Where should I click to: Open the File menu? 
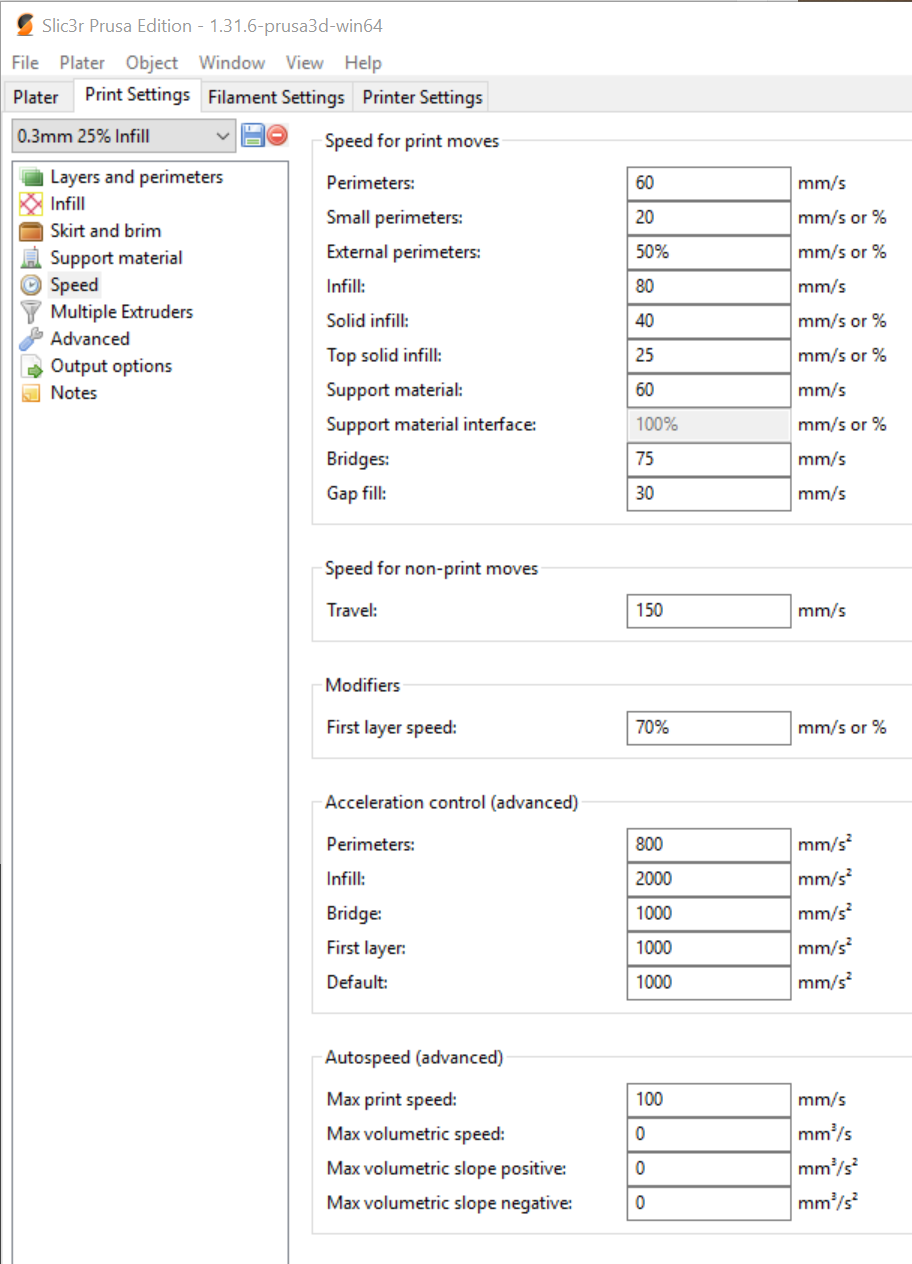25,62
